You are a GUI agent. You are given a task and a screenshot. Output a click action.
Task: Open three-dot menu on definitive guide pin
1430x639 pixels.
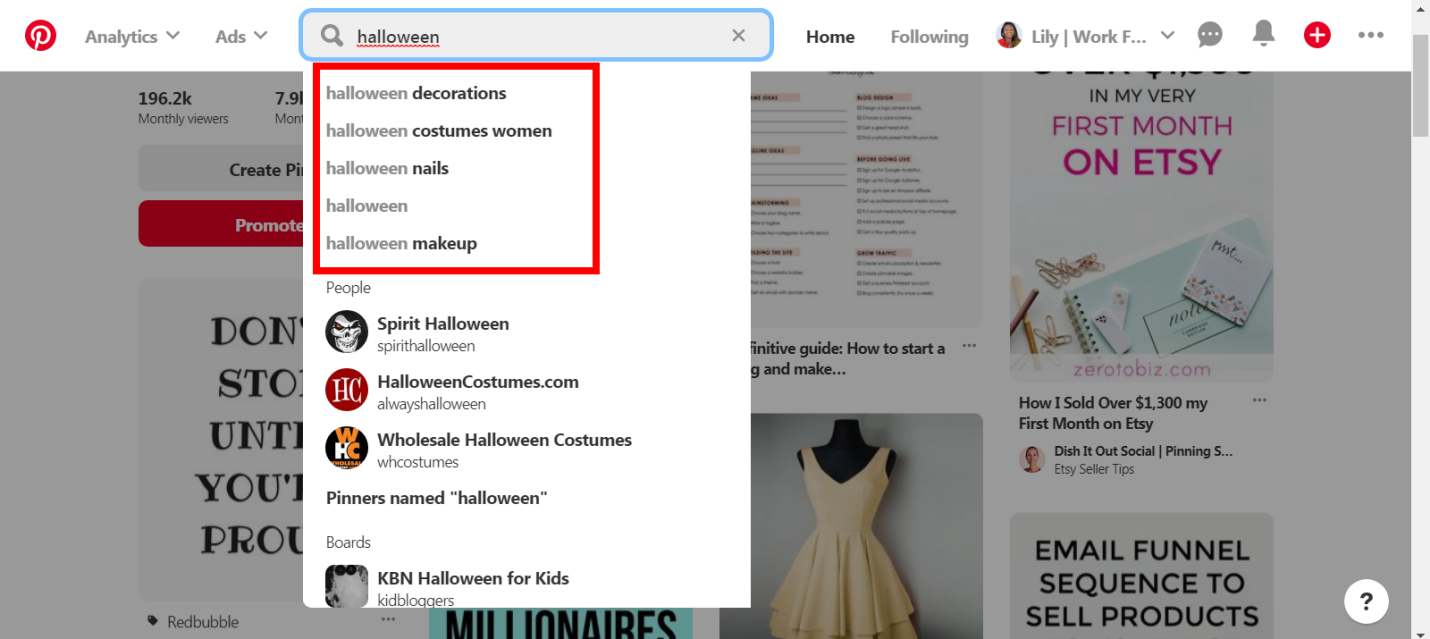[969, 346]
